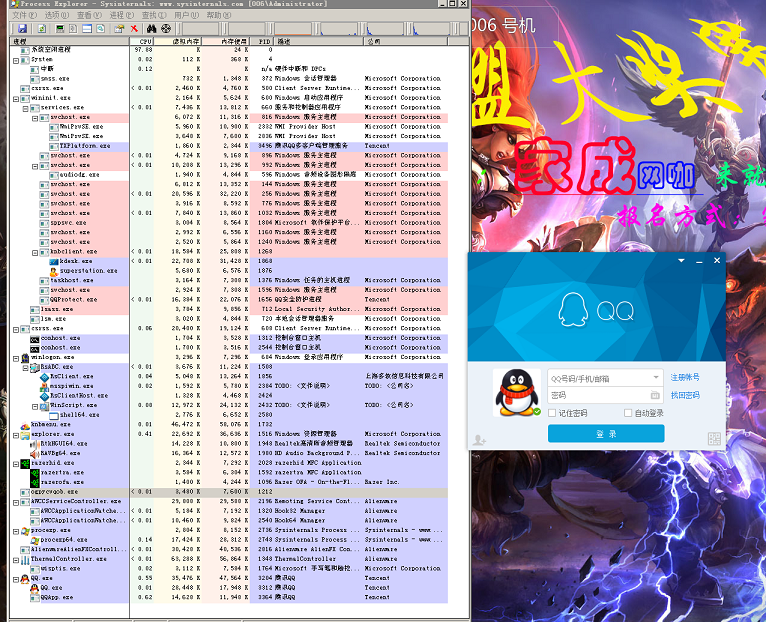This screenshot has height=622, width=766.
Task: Click the explorer.exe folder icon
Action: click(x=25, y=434)
